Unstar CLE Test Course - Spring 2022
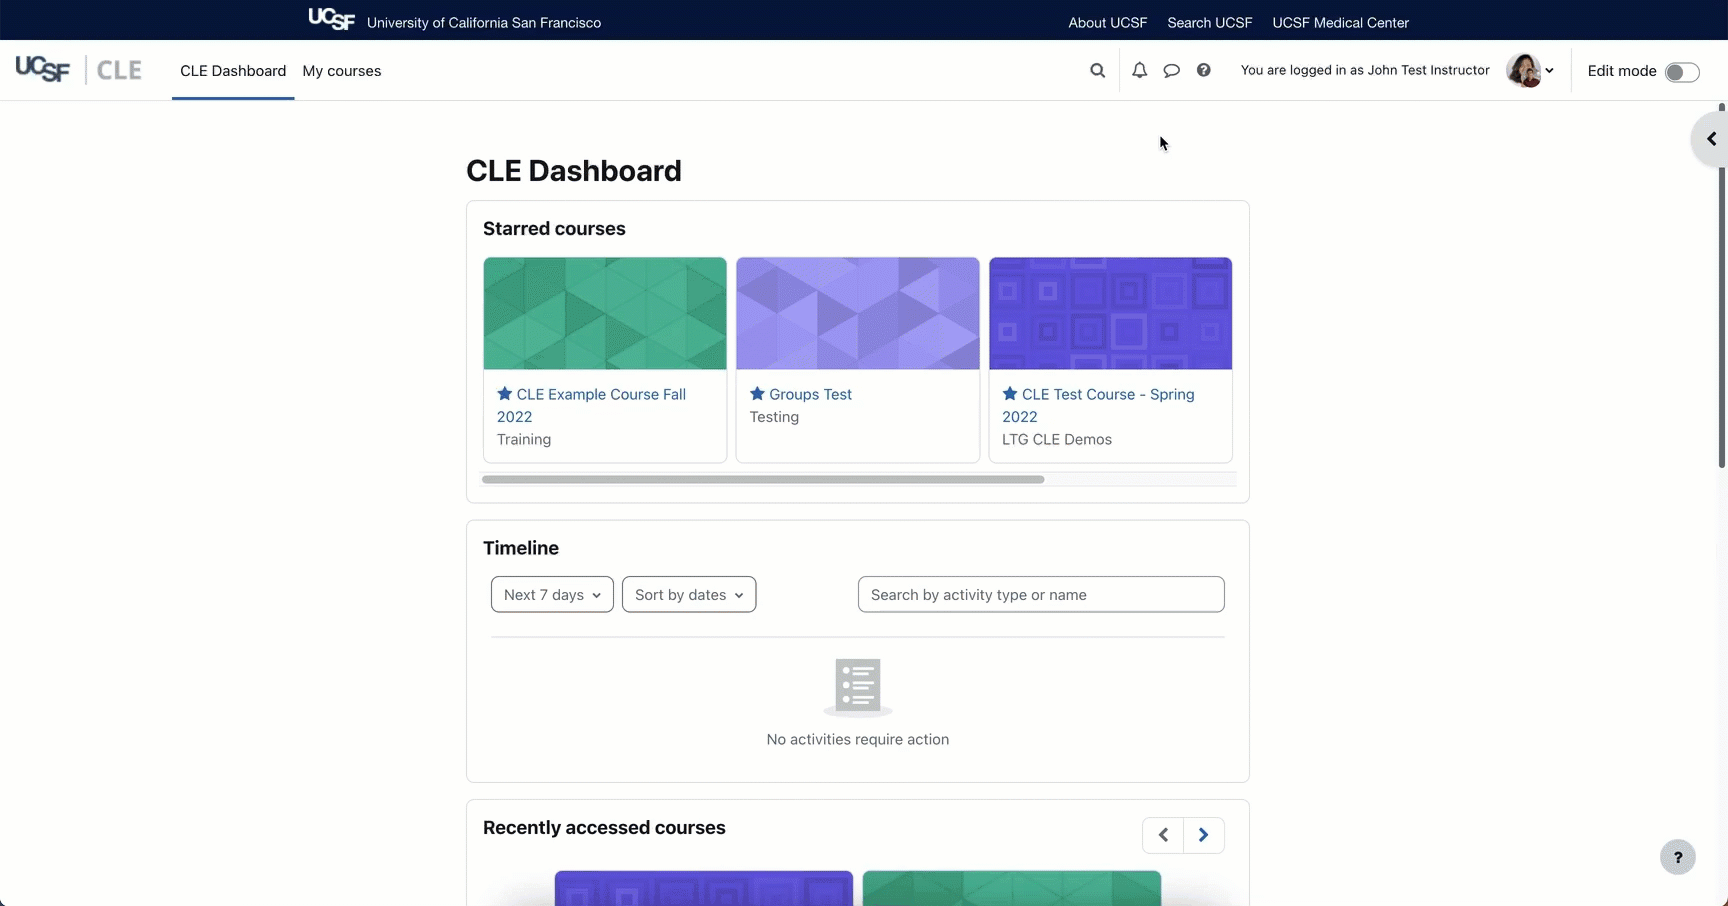Viewport: 1728px width, 906px height. (x=1010, y=394)
